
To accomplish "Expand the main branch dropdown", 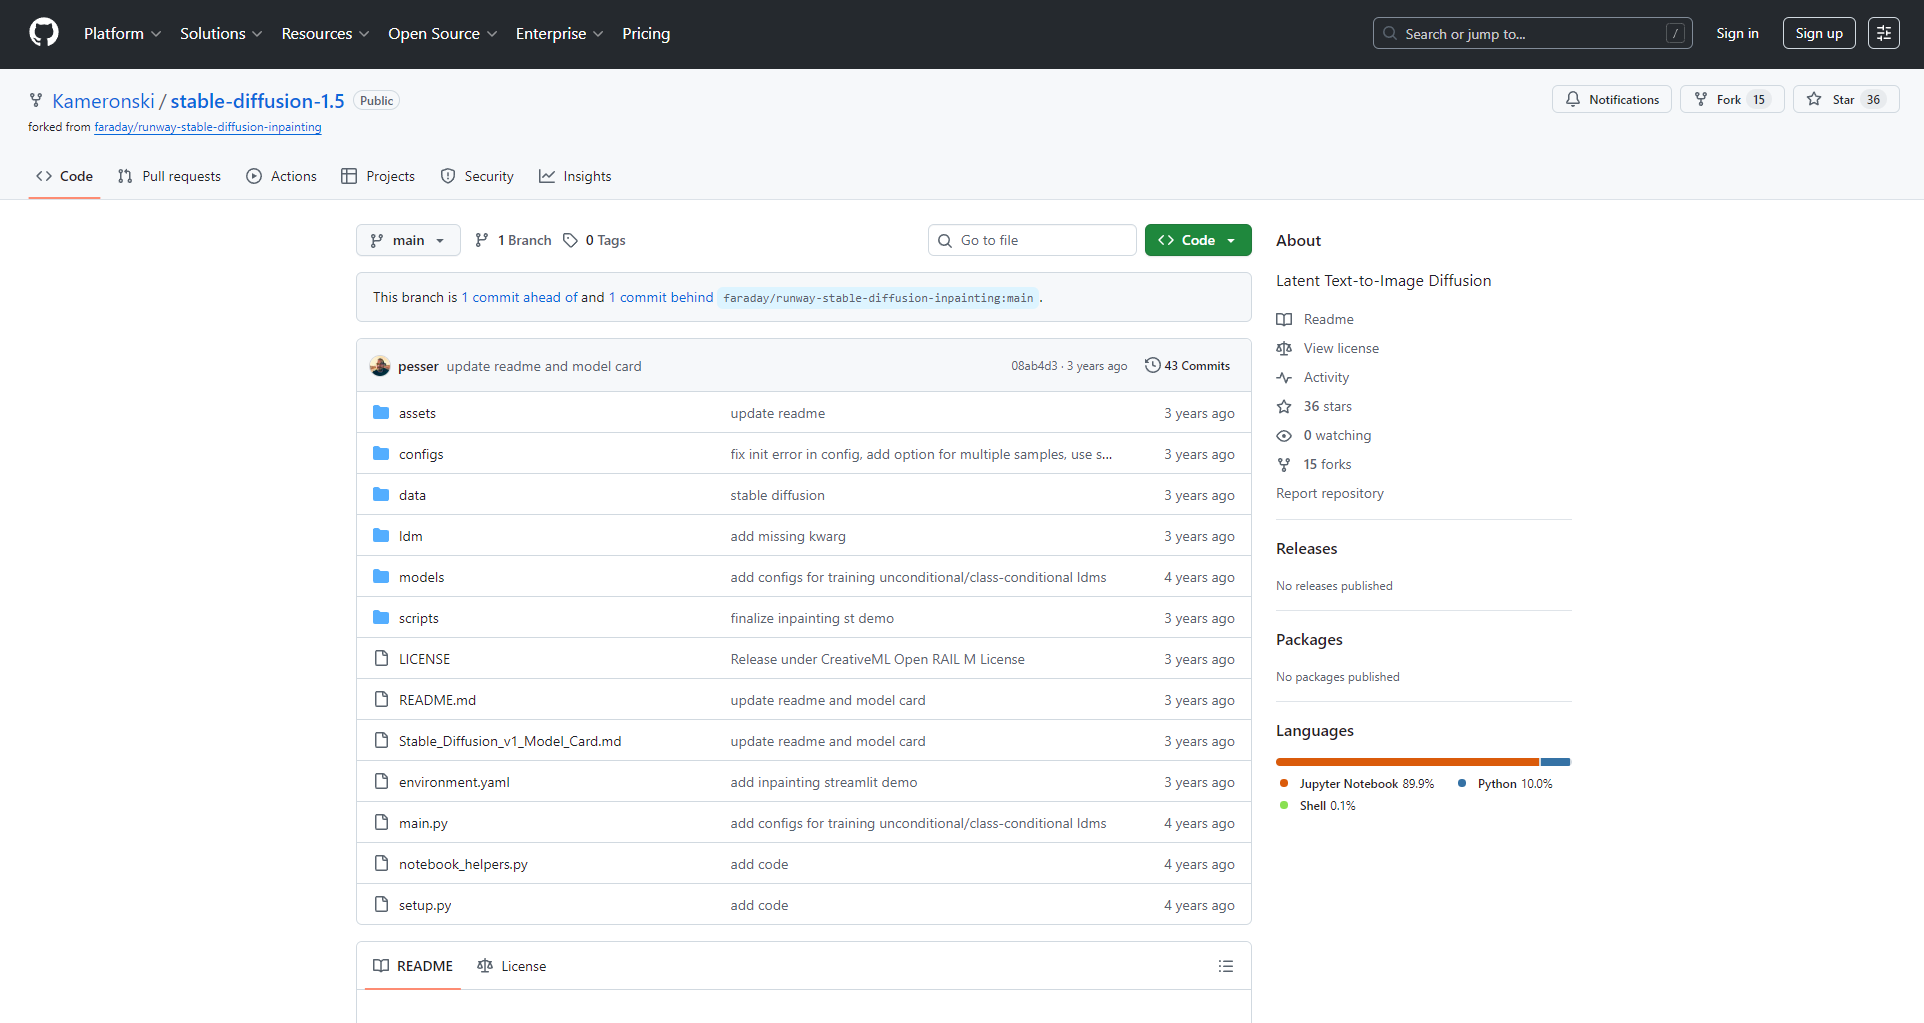I will [x=408, y=240].
